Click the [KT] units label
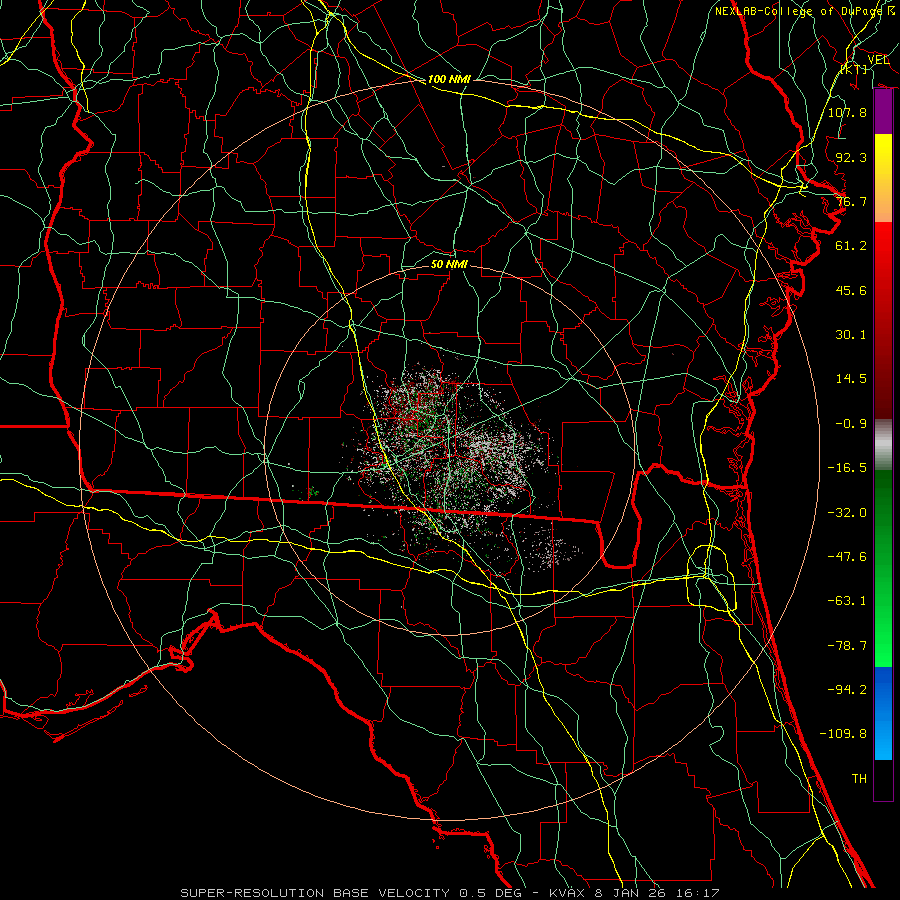 click(x=854, y=69)
